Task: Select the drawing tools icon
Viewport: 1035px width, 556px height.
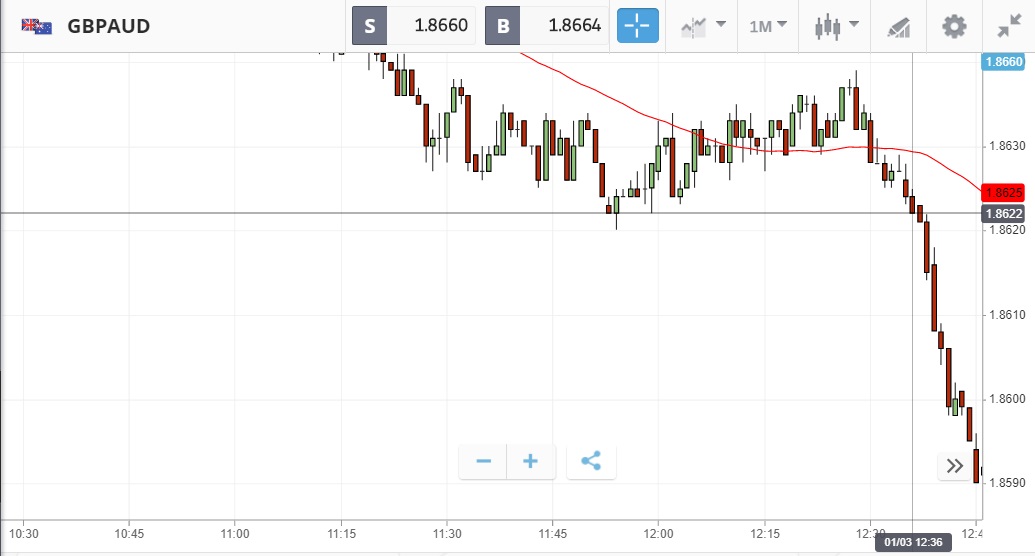Action: [x=899, y=27]
